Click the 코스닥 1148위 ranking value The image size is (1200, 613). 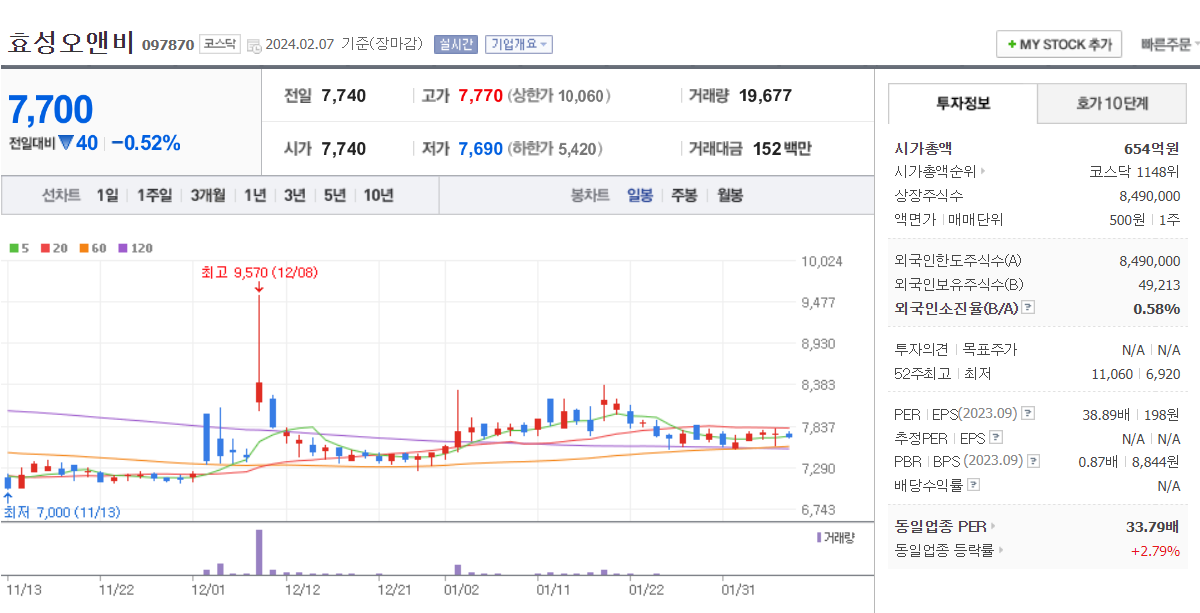pyautogui.click(x=1135, y=171)
